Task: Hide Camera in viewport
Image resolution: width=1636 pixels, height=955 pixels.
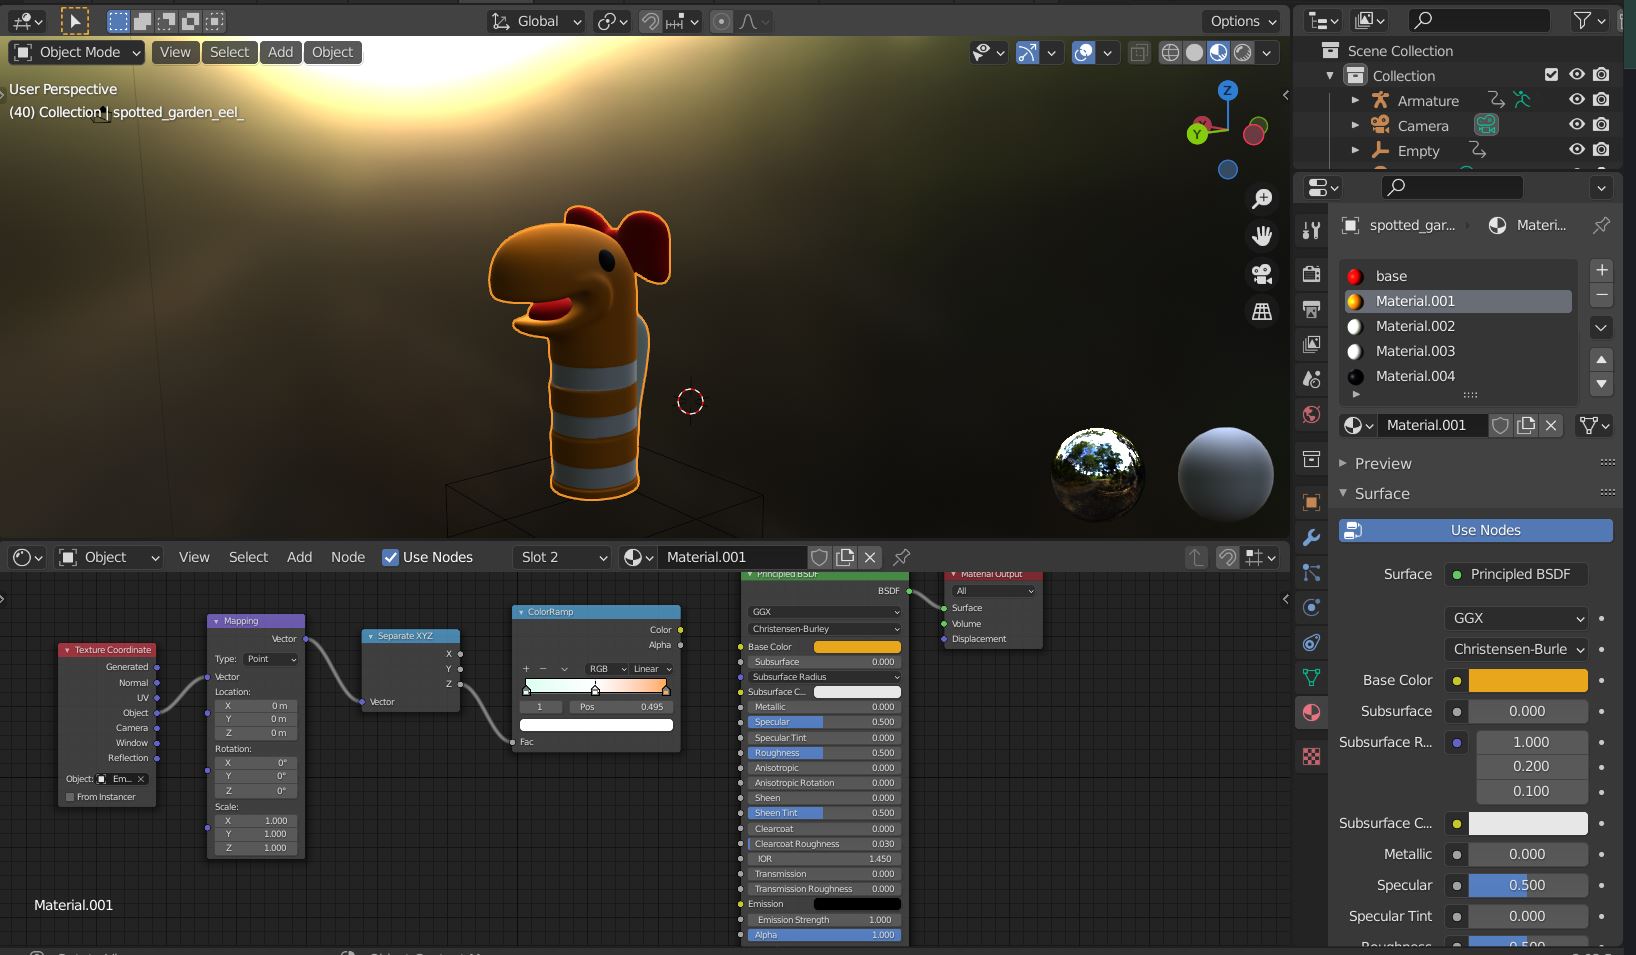Action: pyautogui.click(x=1577, y=125)
